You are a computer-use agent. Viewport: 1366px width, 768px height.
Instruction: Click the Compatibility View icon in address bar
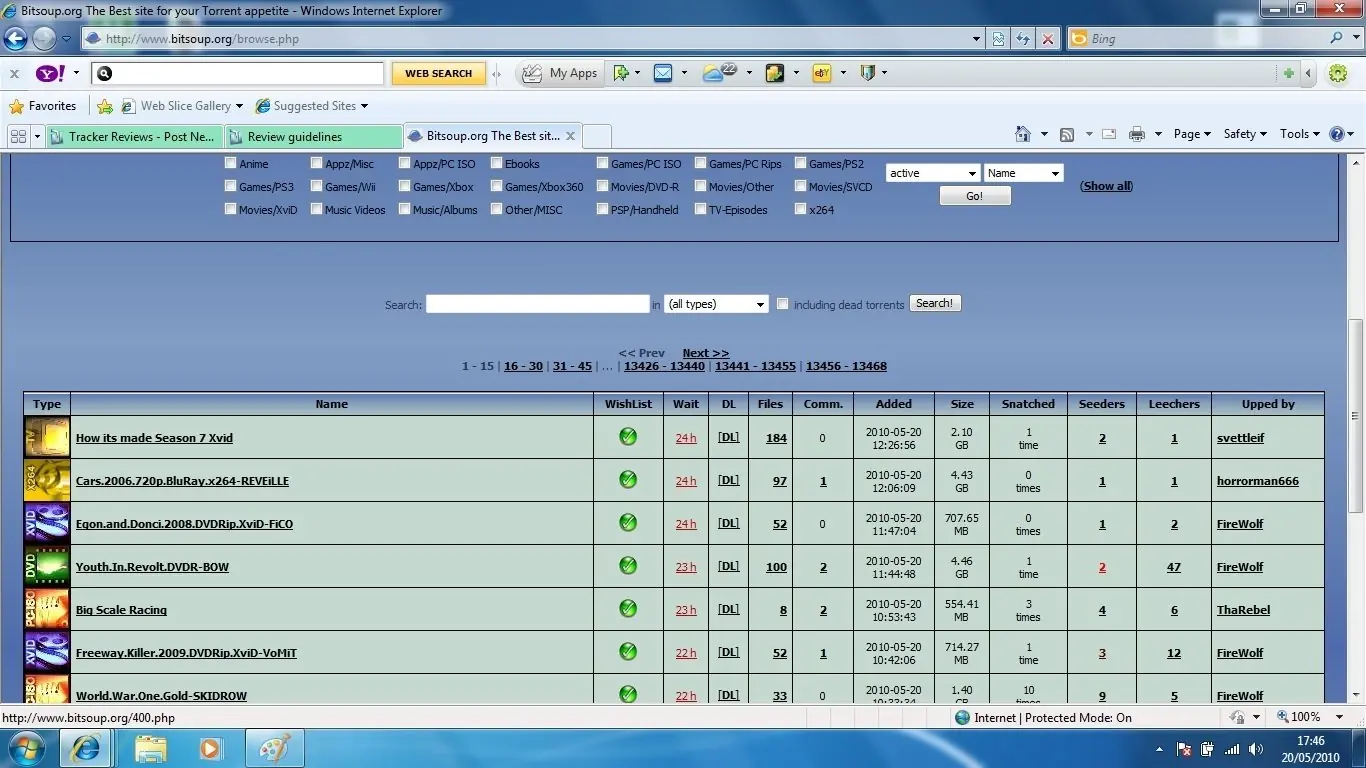[999, 39]
